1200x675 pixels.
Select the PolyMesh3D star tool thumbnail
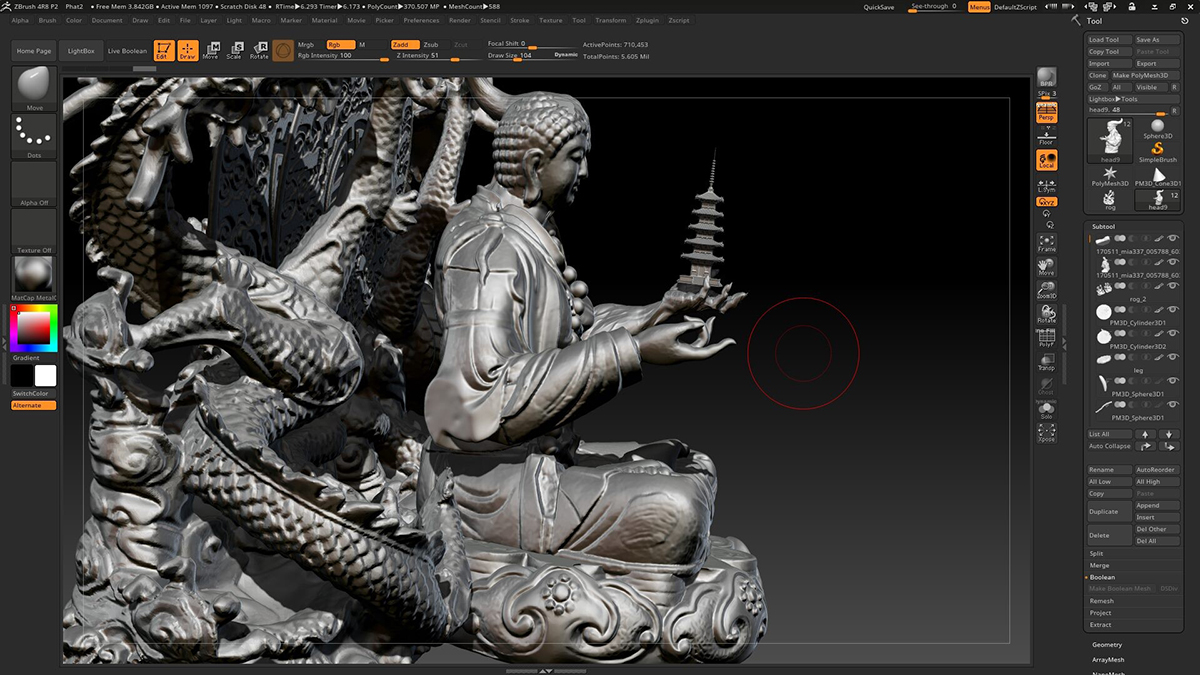(x=1110, y=177)
